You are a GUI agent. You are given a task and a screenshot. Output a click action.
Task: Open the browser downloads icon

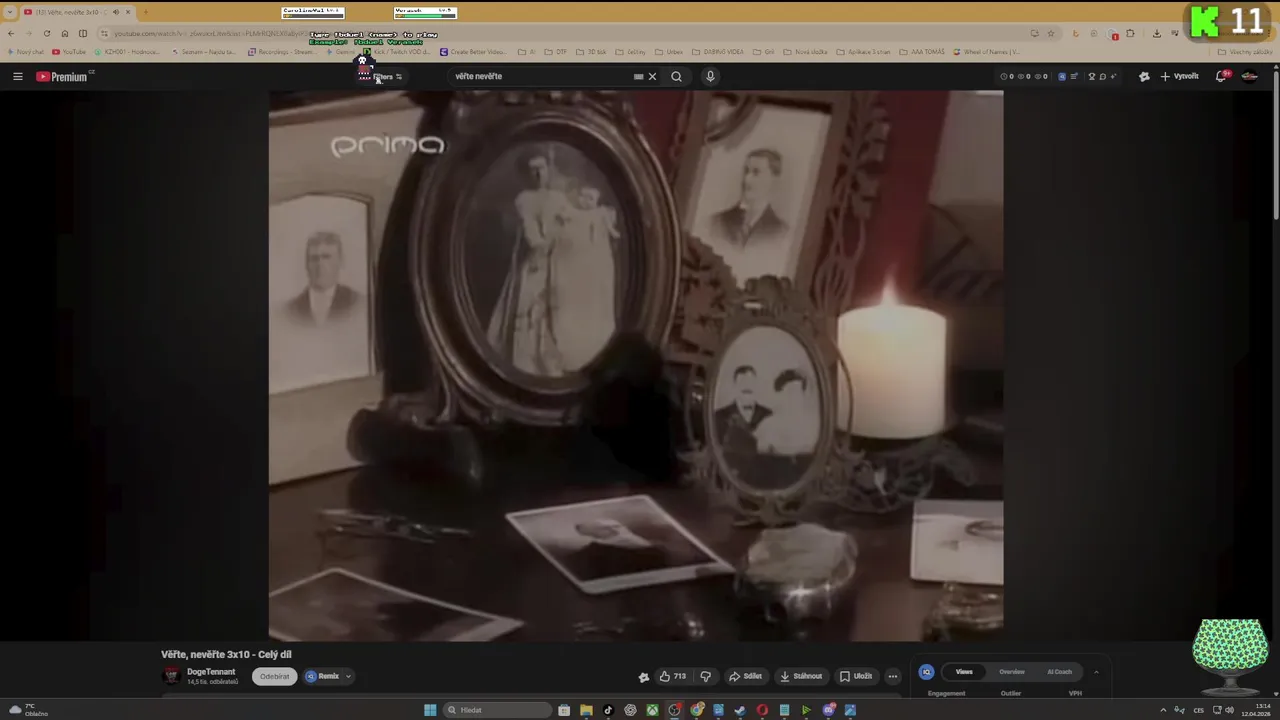(1157, 33)
